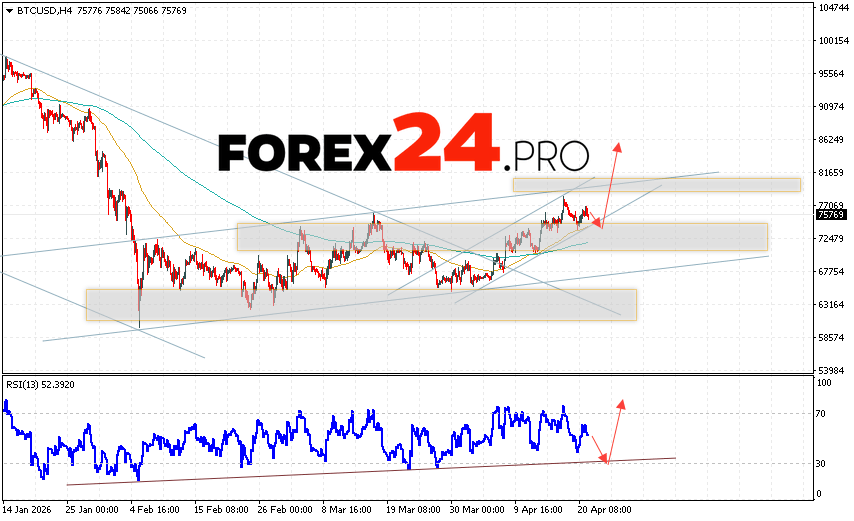Click the upper resistance rectangle near 81659
The height and width of the screenshot is (521, 854).
click(x=656, y=184)
